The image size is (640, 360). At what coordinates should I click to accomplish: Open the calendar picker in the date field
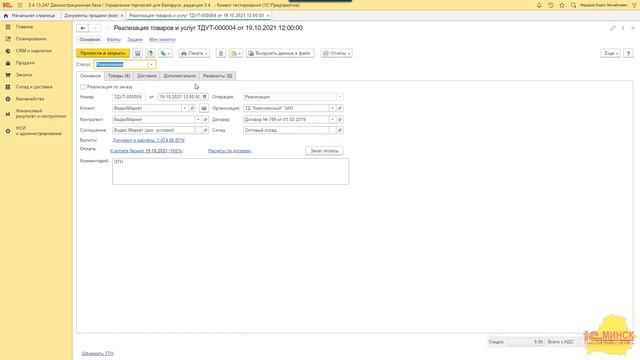[x=205, y=97]
